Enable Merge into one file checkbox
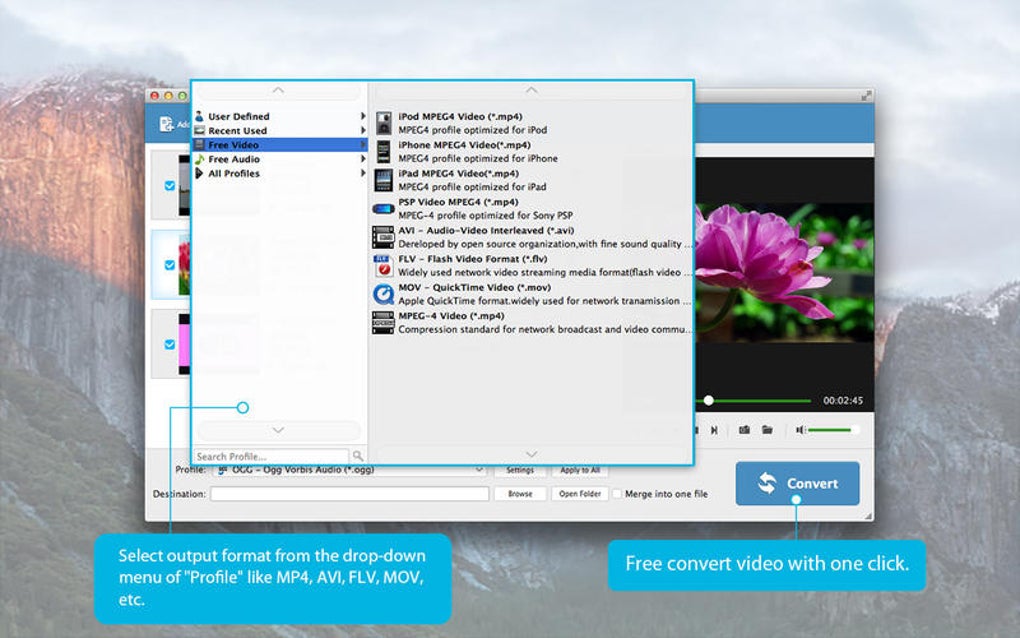The width and height of the screenshot is (1020, 638). point(617,494)
